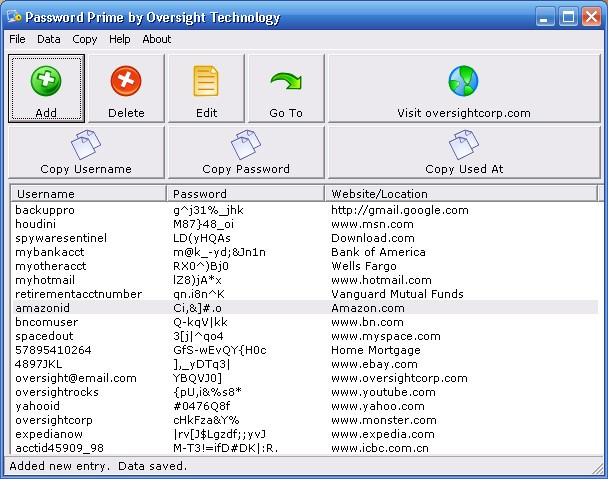Select the amazonid username
608x479 pixels.
coord(43,308)
